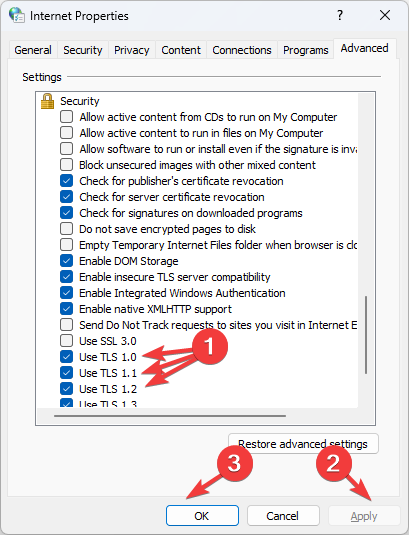Select the Privacy tab
This screenshot has width=409, height=535.
pos(132,50)
